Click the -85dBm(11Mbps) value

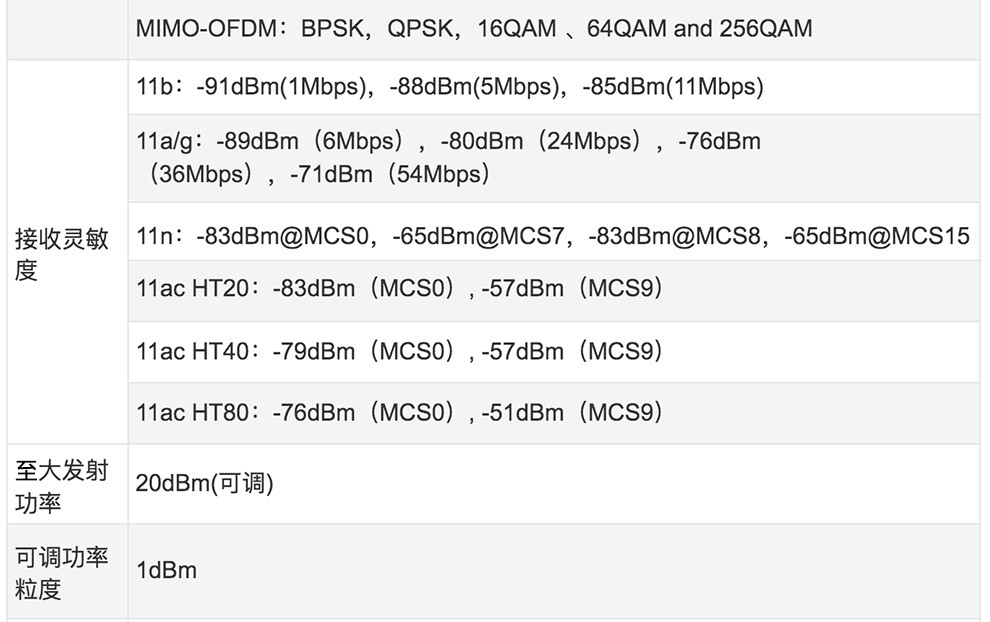coord(676,87)
